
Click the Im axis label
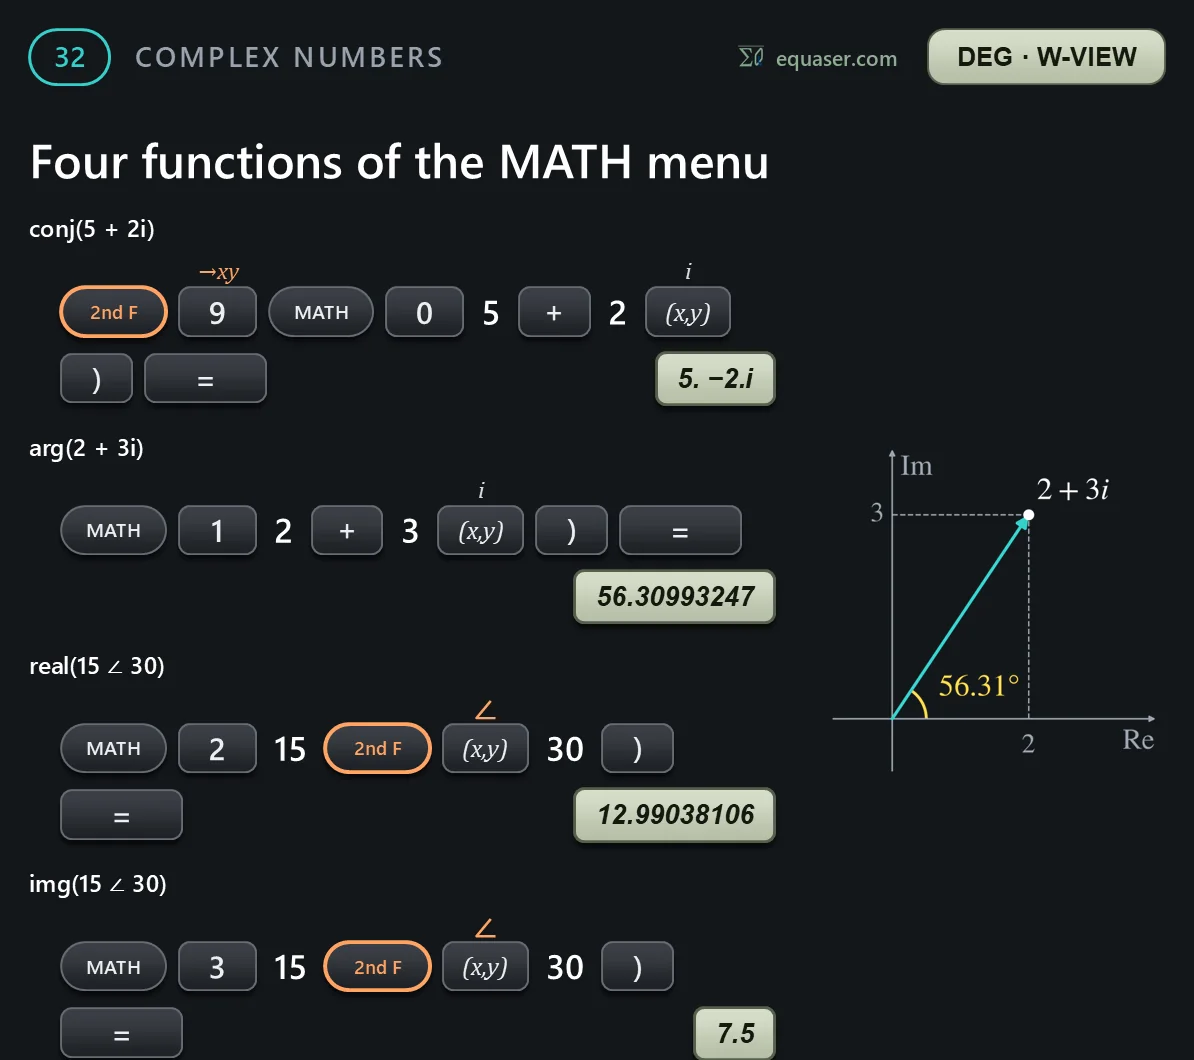(916, 466)
